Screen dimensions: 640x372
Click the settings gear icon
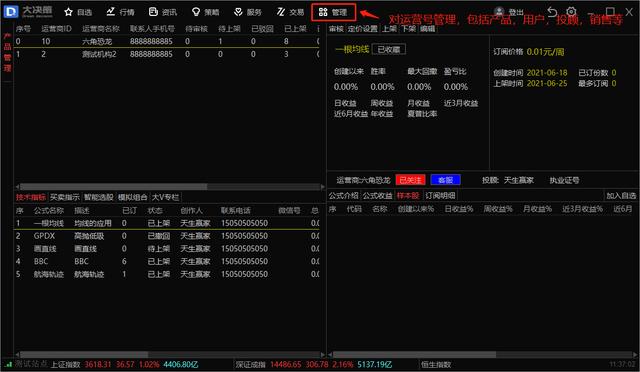click(x=571, y=11)
